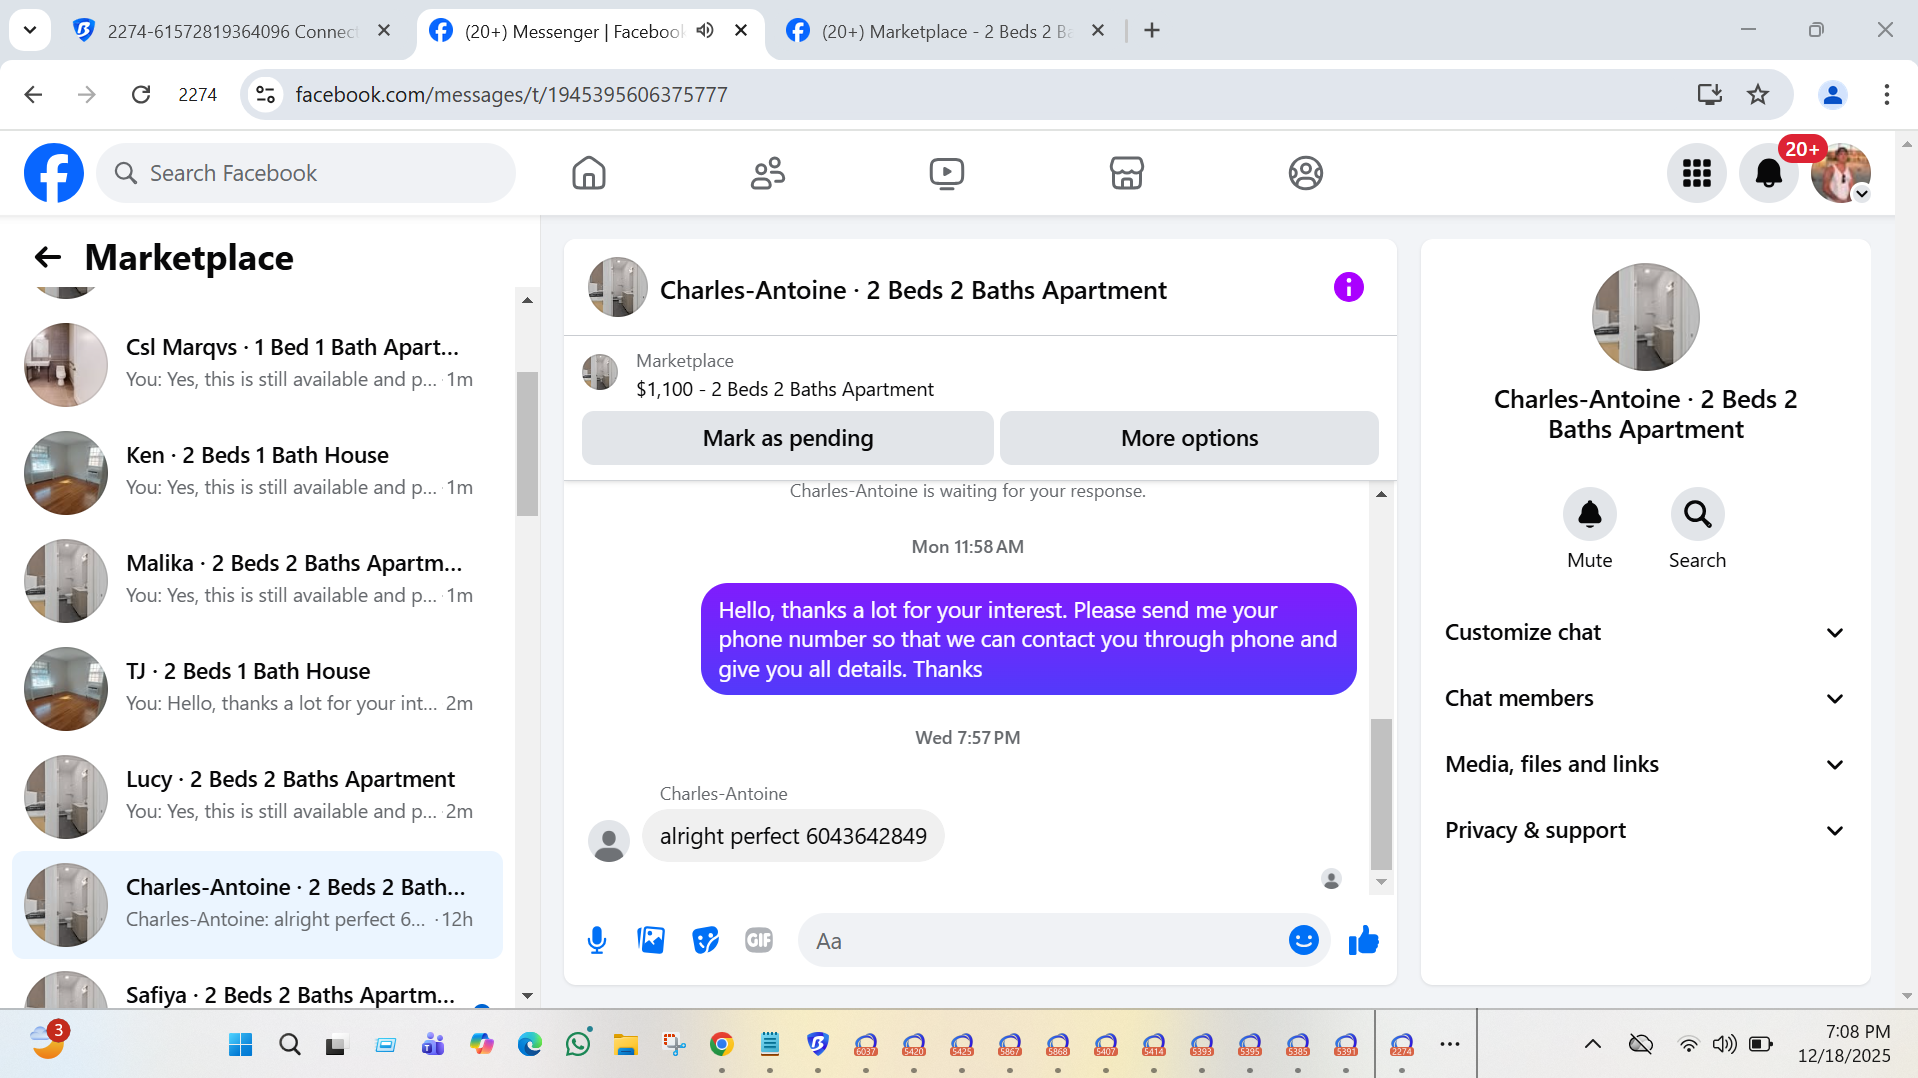Mute the conversation with the bell icon
The height and width of the screenshot is (1078, 1918).
(x=1589, y=514)
